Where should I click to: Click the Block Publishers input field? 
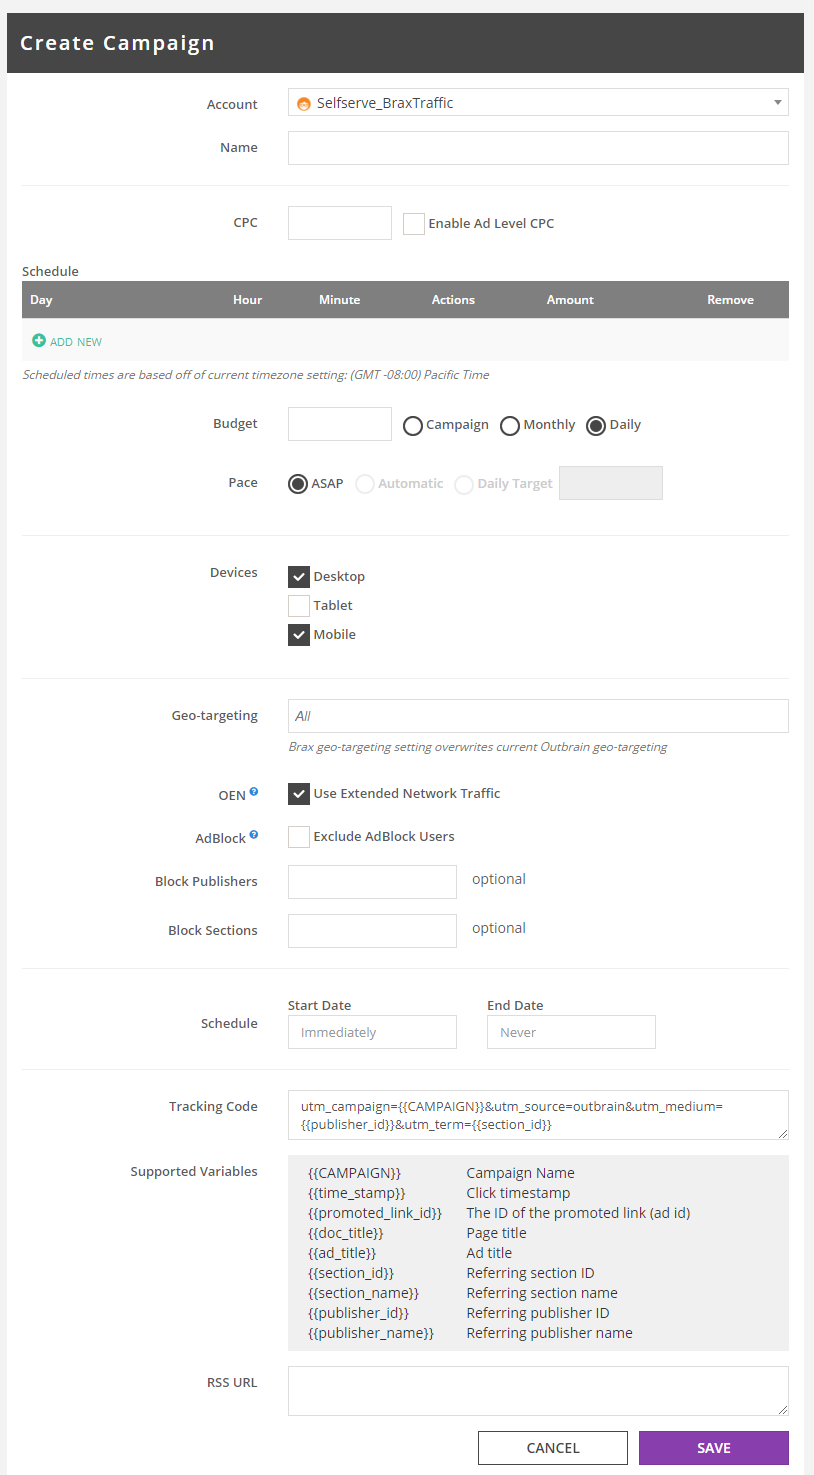[x=372, y=882]
